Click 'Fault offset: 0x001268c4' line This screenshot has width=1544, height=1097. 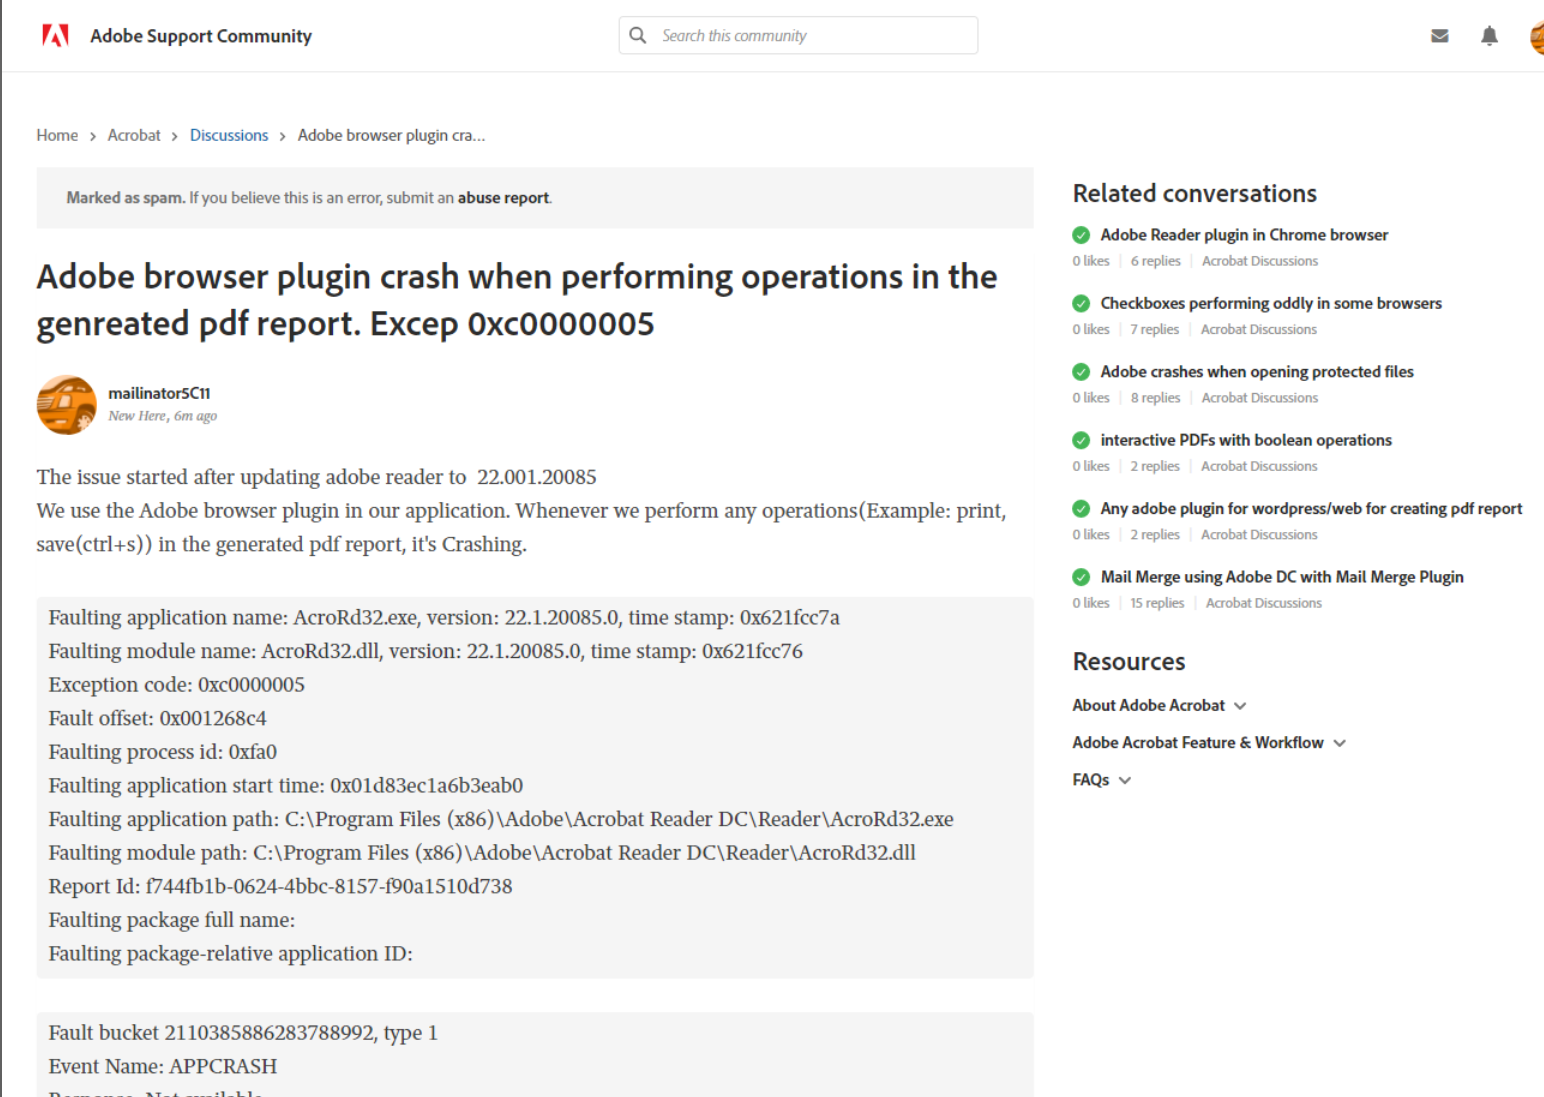point(158,718)
